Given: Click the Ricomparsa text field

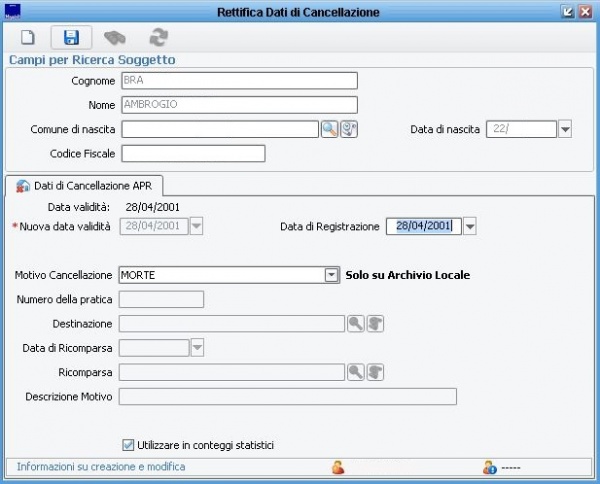Looking at the screenshot, I should [232, 372].
